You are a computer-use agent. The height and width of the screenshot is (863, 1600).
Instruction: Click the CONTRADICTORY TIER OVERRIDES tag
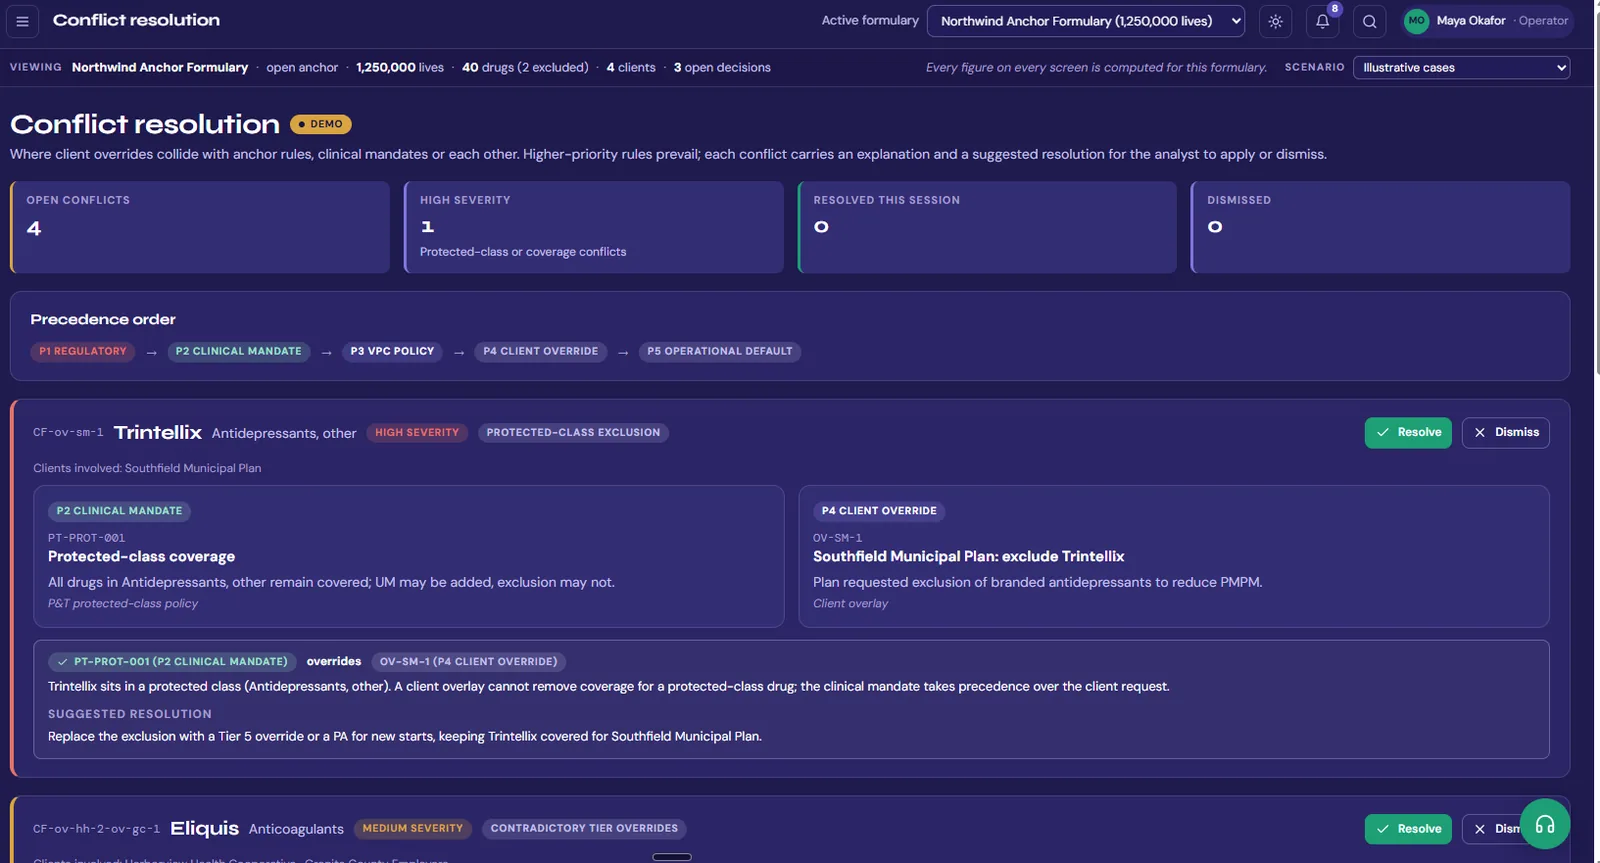point(584,829)
